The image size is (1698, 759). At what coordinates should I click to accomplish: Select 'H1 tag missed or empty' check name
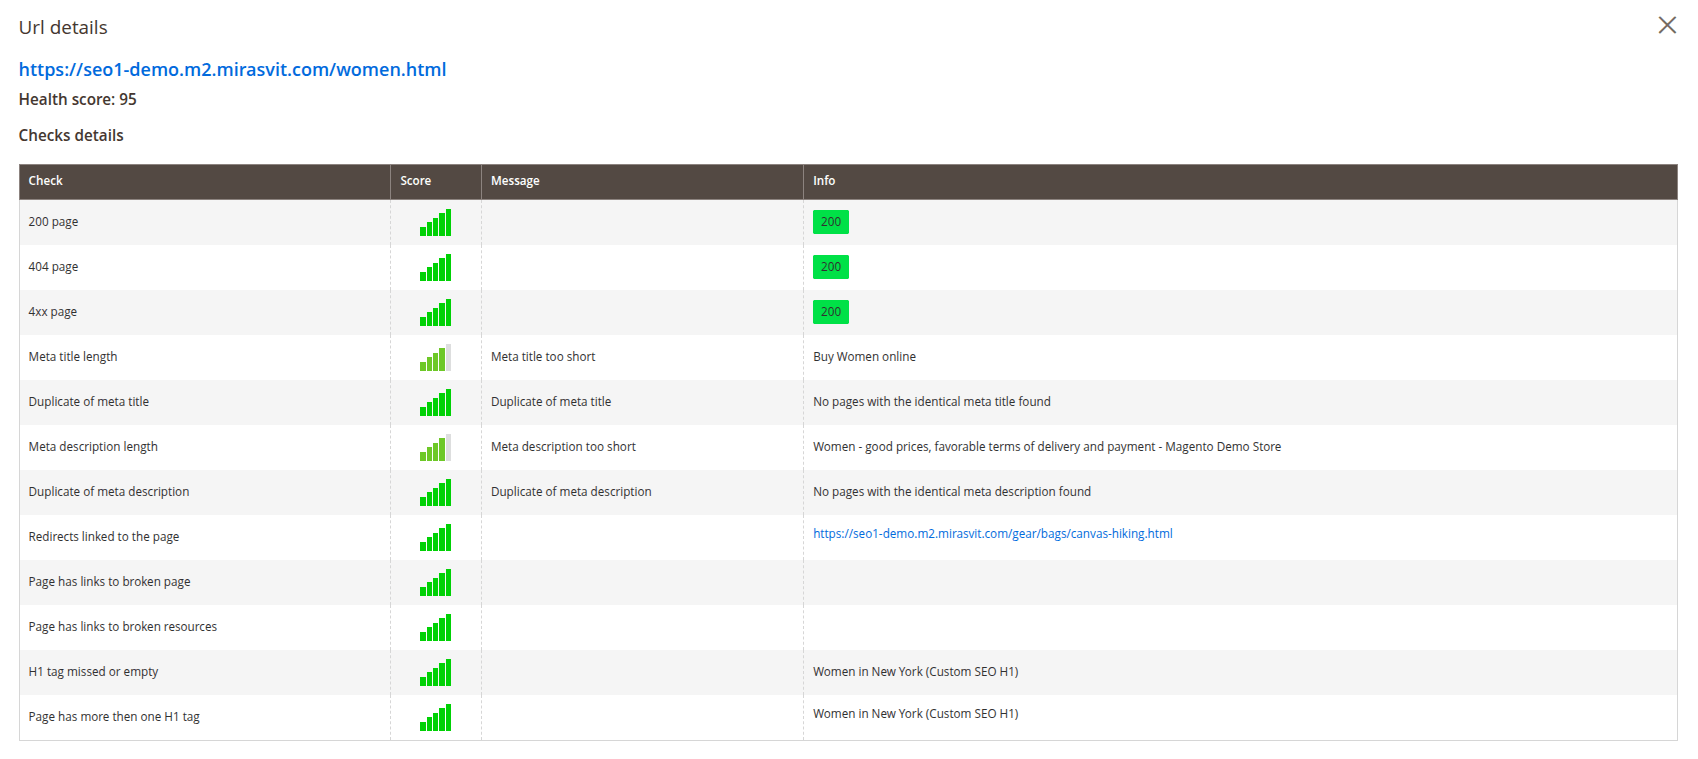[93, 672]
